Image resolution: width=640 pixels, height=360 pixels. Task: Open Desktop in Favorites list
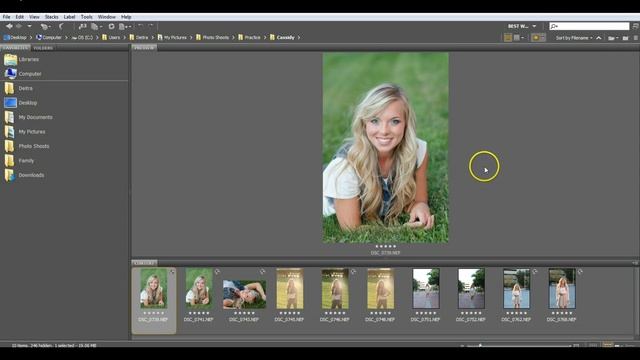pos(20,103)
